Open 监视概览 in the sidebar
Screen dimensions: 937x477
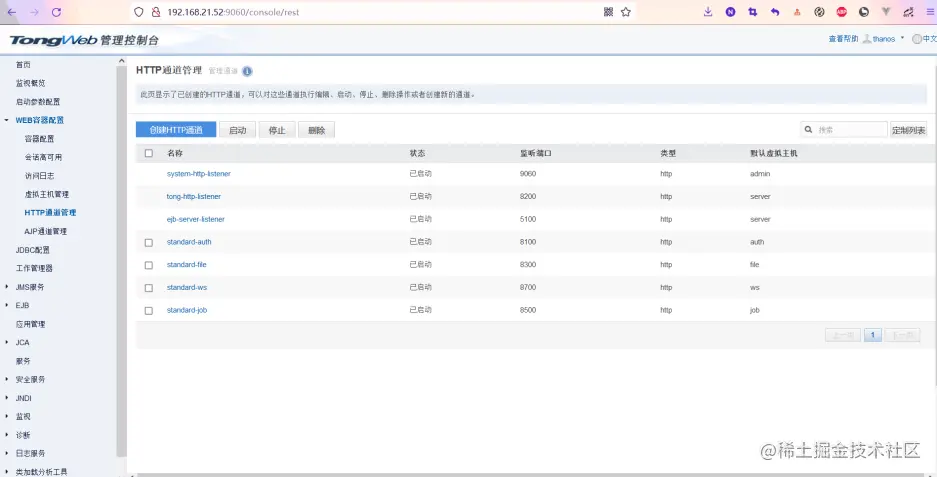coord(30,83)
